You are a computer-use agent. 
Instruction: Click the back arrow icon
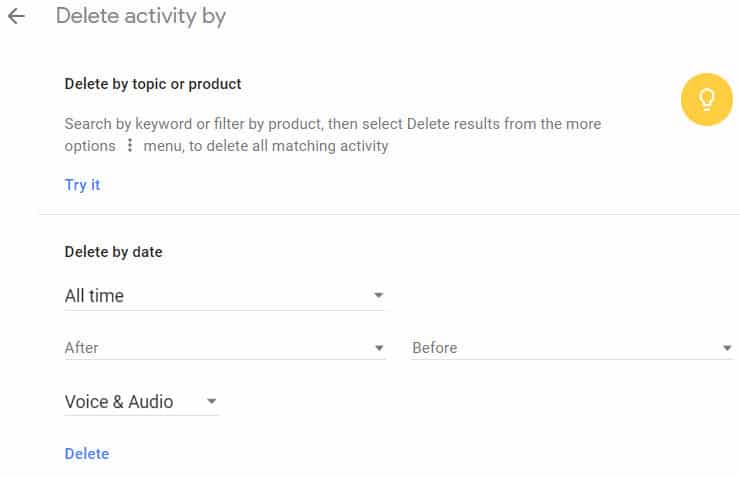[16, 17]
